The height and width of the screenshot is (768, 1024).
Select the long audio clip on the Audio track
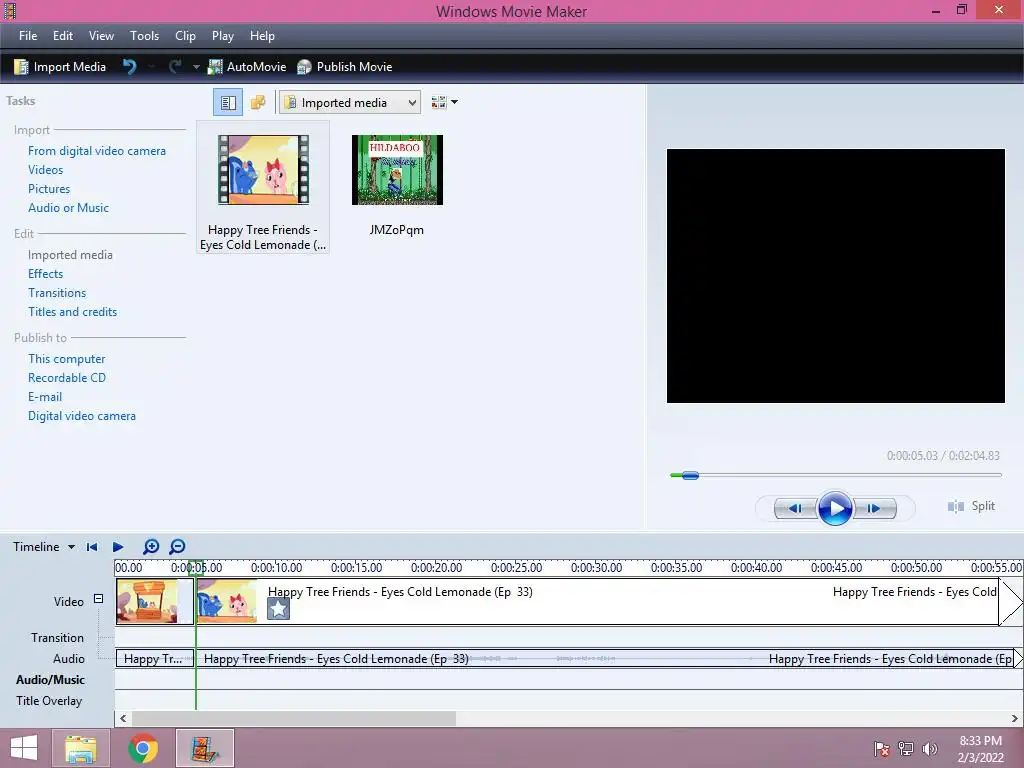click(x=604, y=658)
